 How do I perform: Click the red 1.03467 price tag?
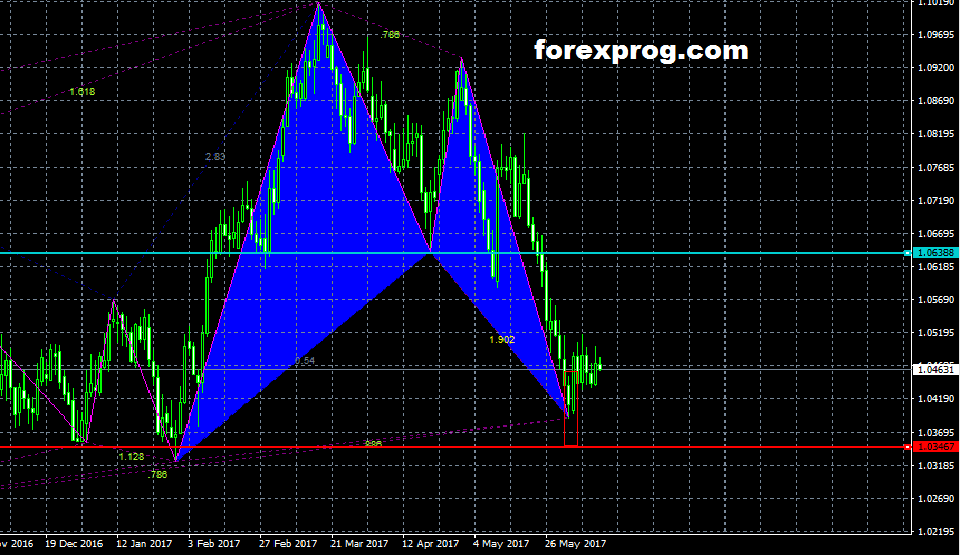point(936,447)
